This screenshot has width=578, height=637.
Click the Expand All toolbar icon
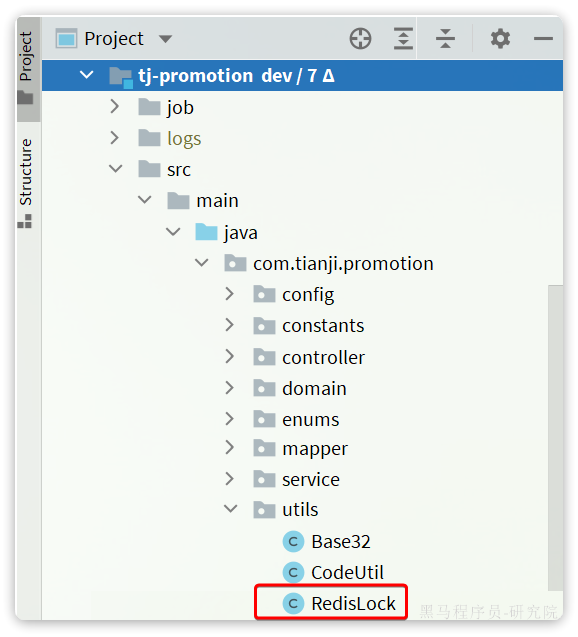click(403, 39)
